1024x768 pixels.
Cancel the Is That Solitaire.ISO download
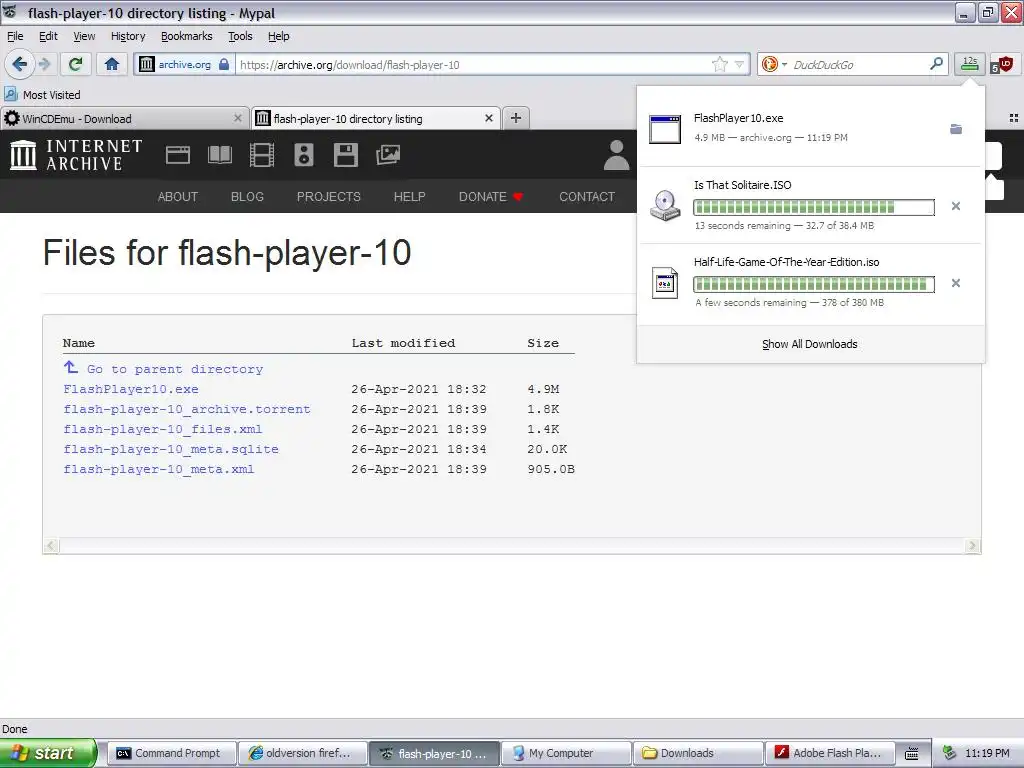click(955, 206)
